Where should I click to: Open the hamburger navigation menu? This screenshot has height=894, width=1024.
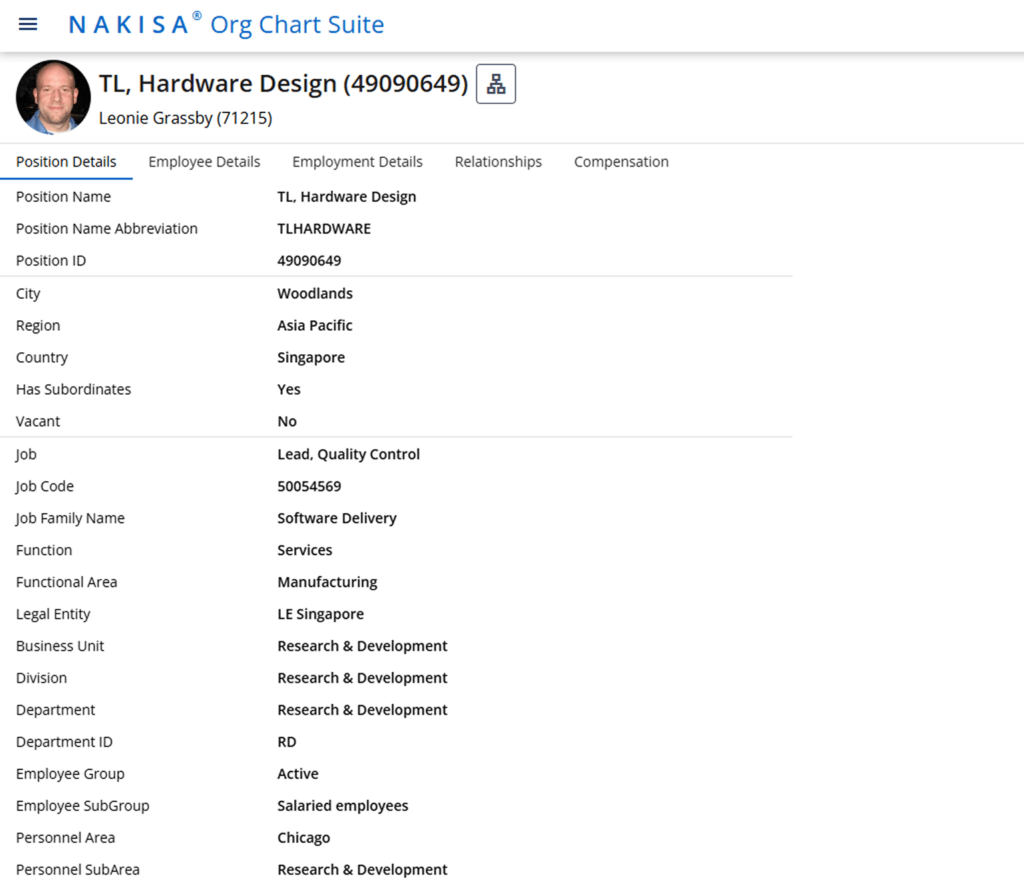[x=27, y=24]
